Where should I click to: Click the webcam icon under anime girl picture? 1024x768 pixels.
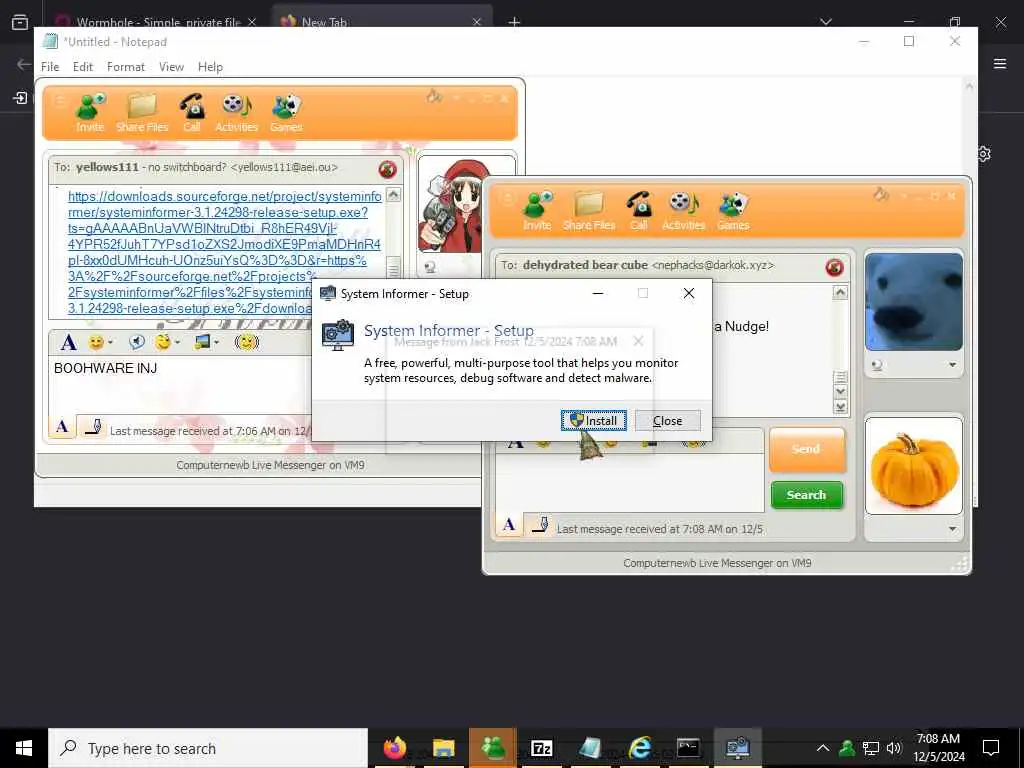(430, 266)
